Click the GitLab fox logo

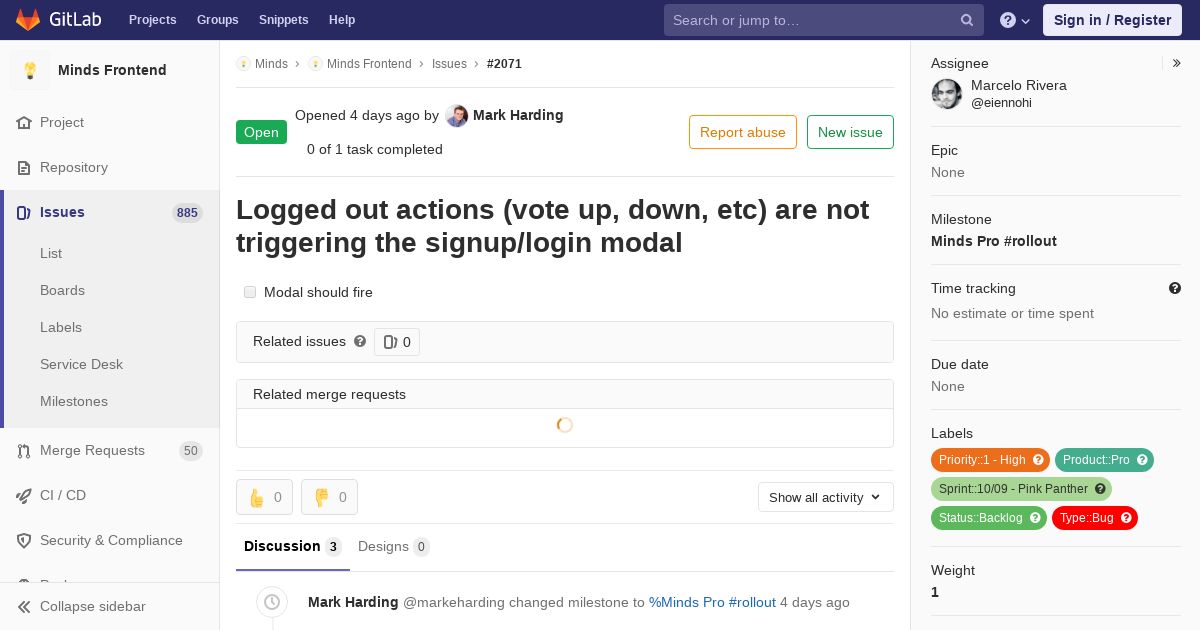[x=28, y=20]
